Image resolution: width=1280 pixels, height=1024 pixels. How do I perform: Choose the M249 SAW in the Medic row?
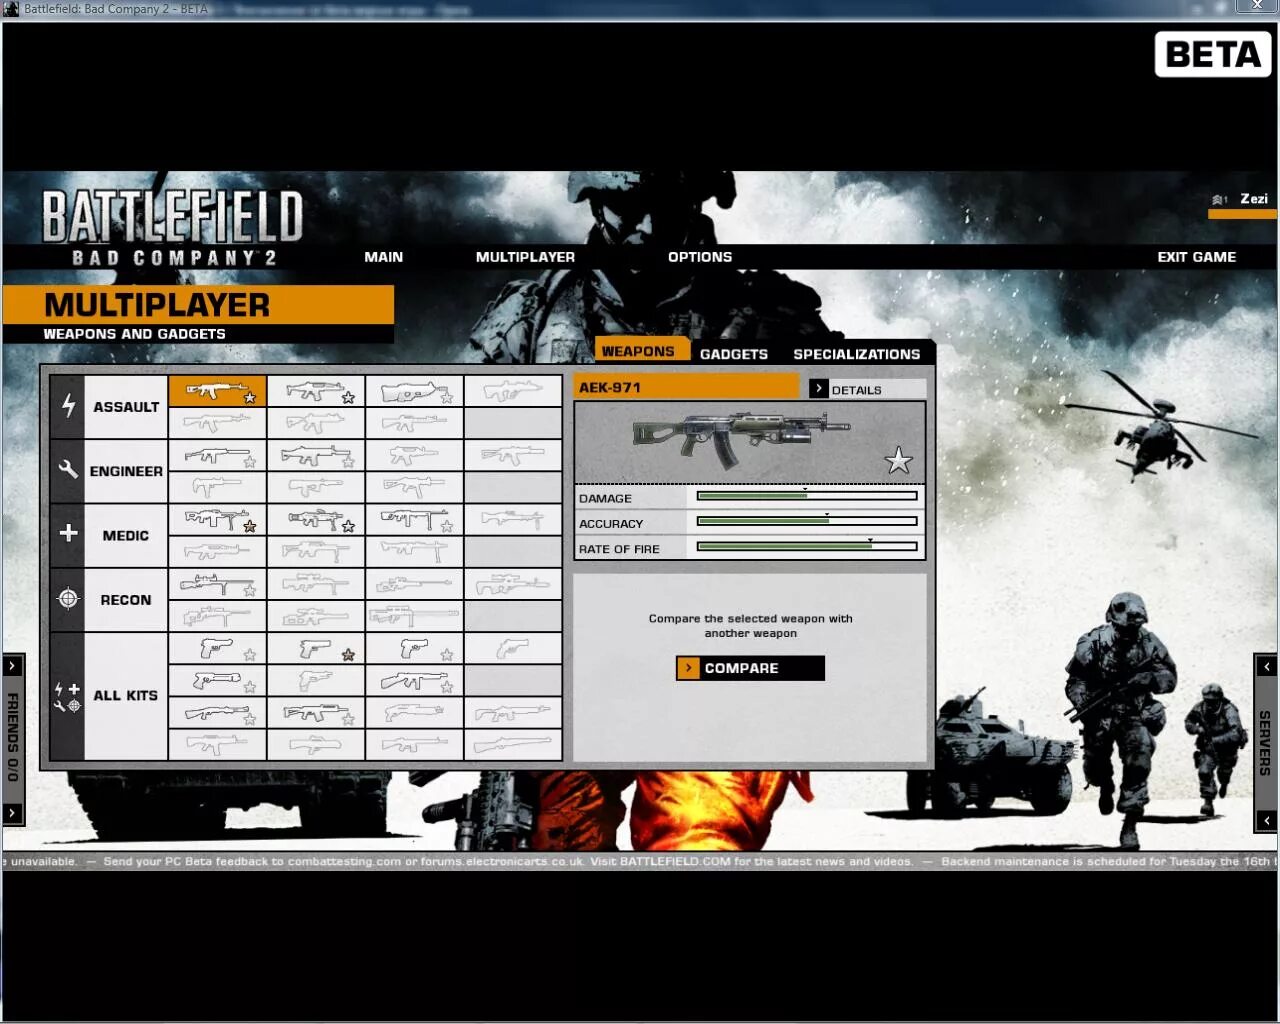316,520
